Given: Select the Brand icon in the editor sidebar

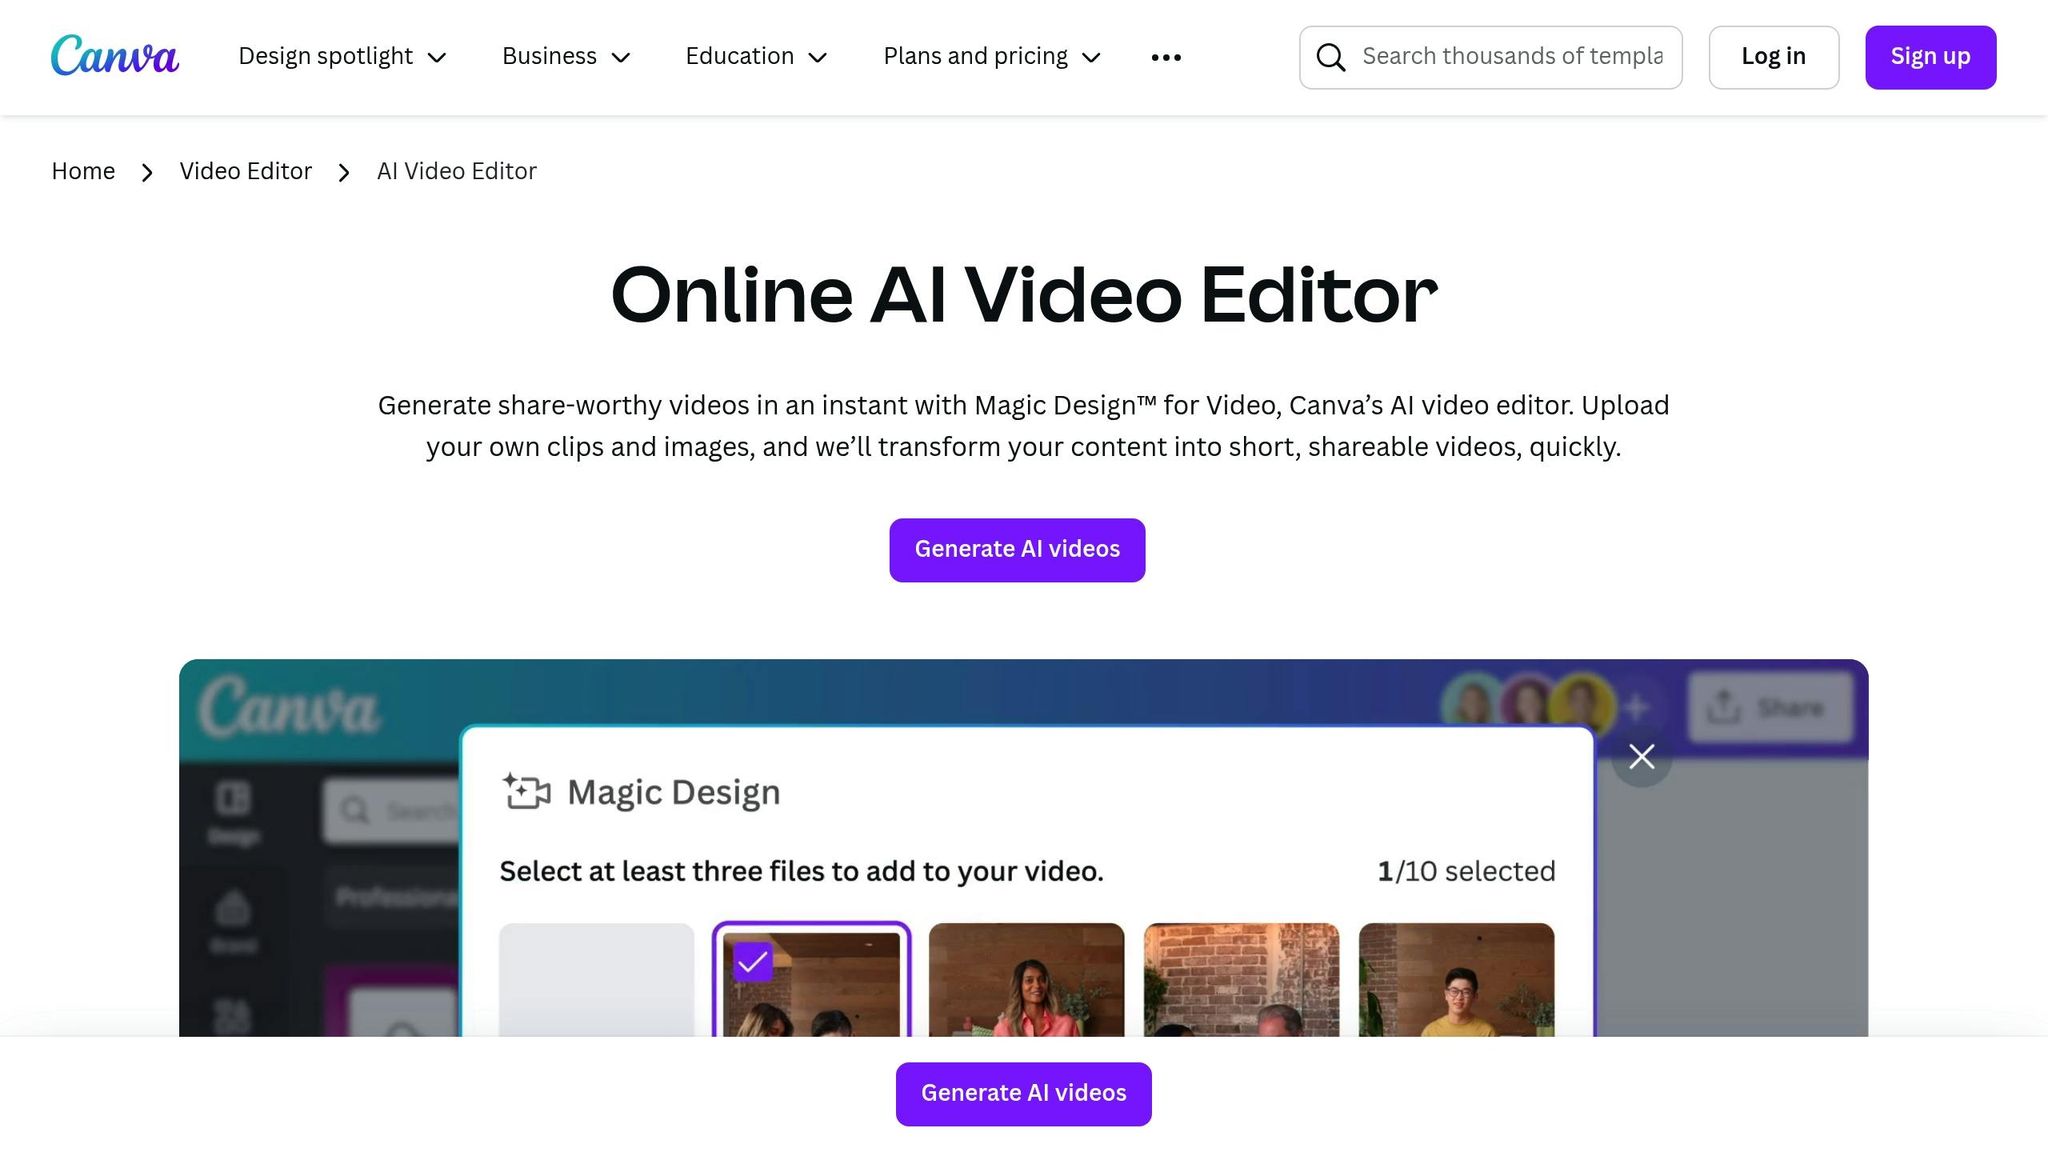Looking at the screenshot, I should pos(233,905).
